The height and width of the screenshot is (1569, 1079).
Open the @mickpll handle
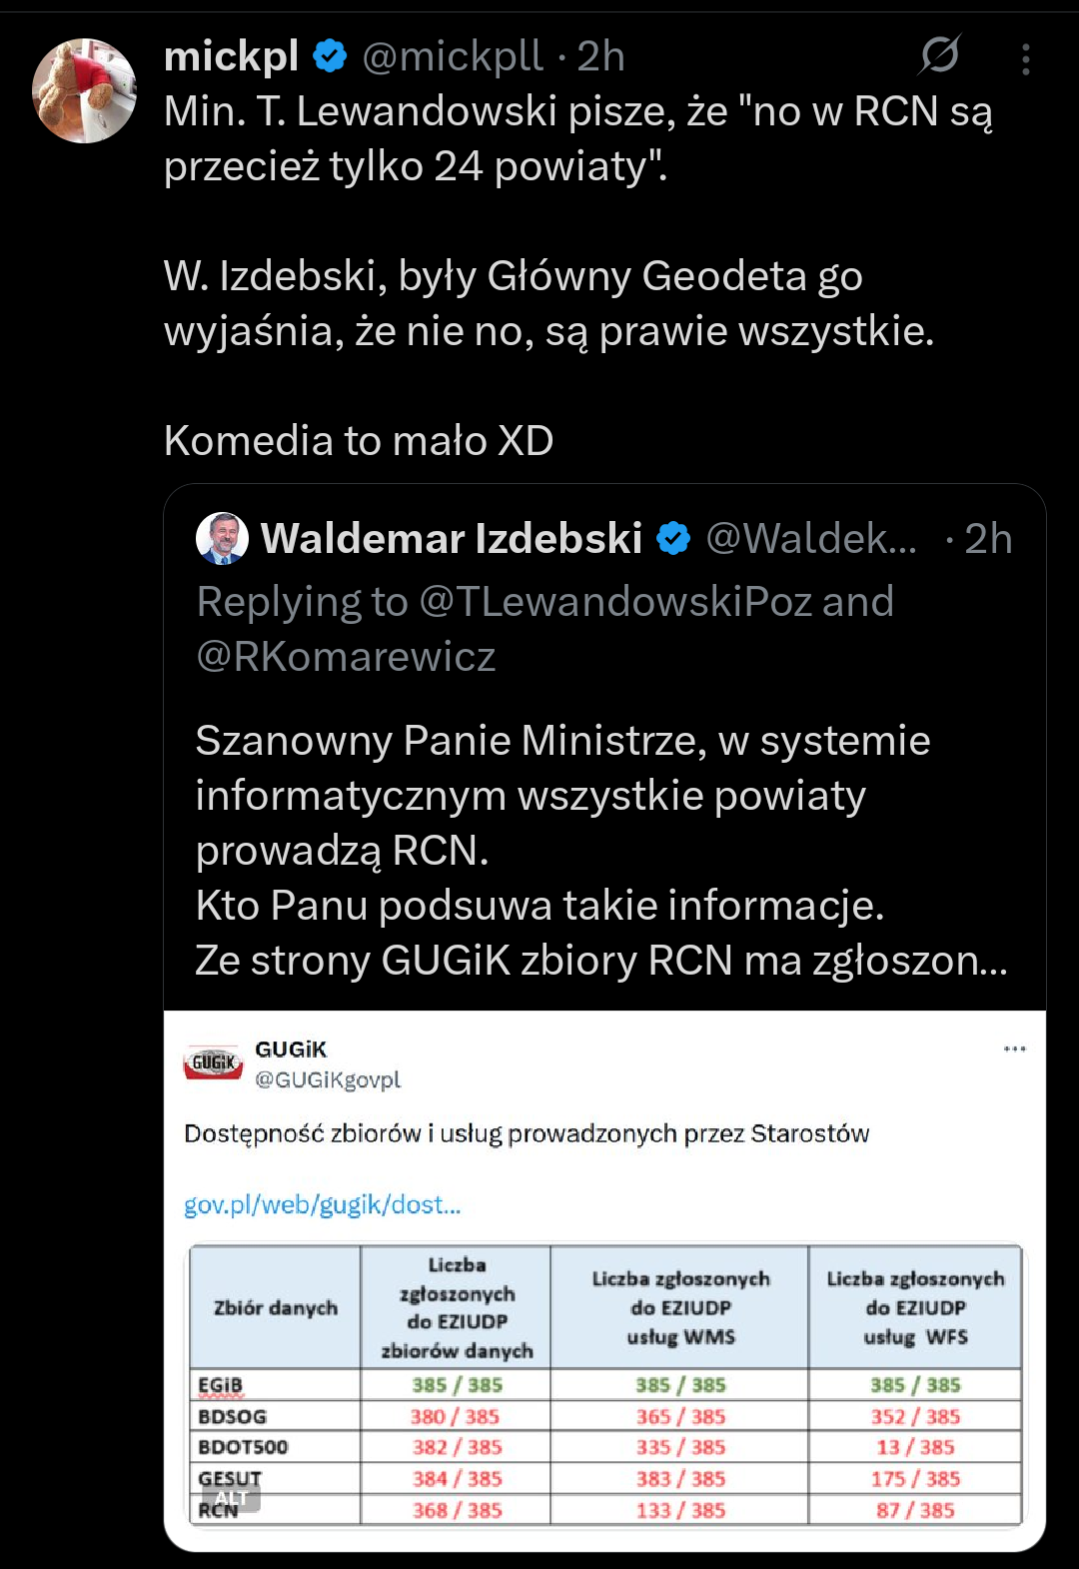pos(452,56)
